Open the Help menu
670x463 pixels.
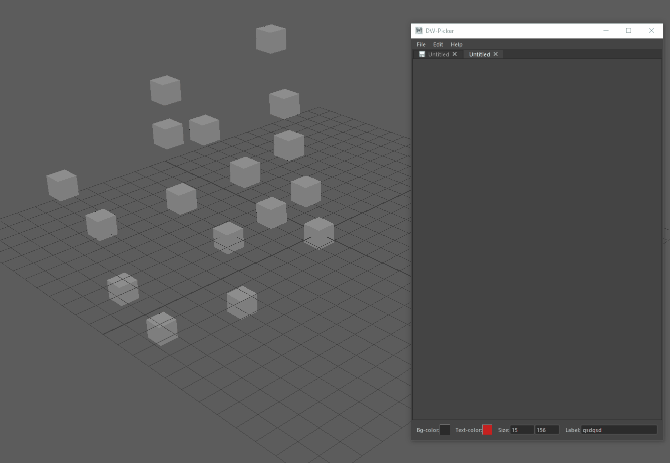tap(456, 45)
